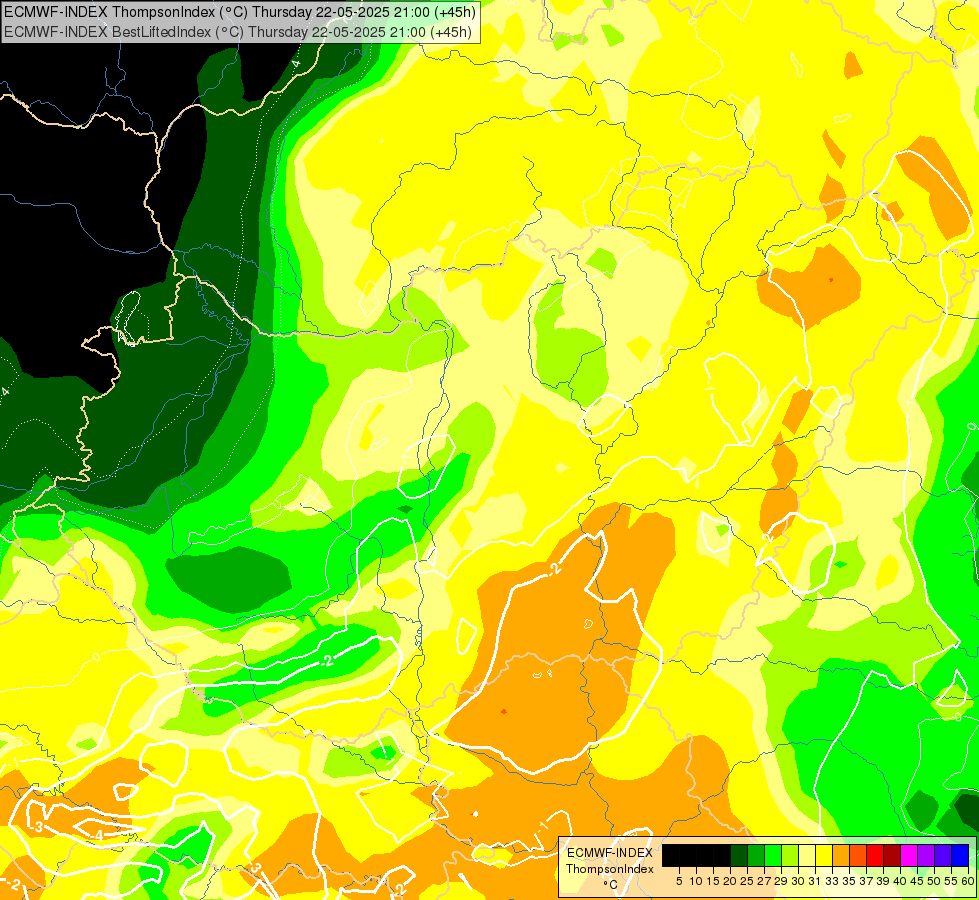
Task: Click the legend tick value '29'
Action: coord(781,881)
